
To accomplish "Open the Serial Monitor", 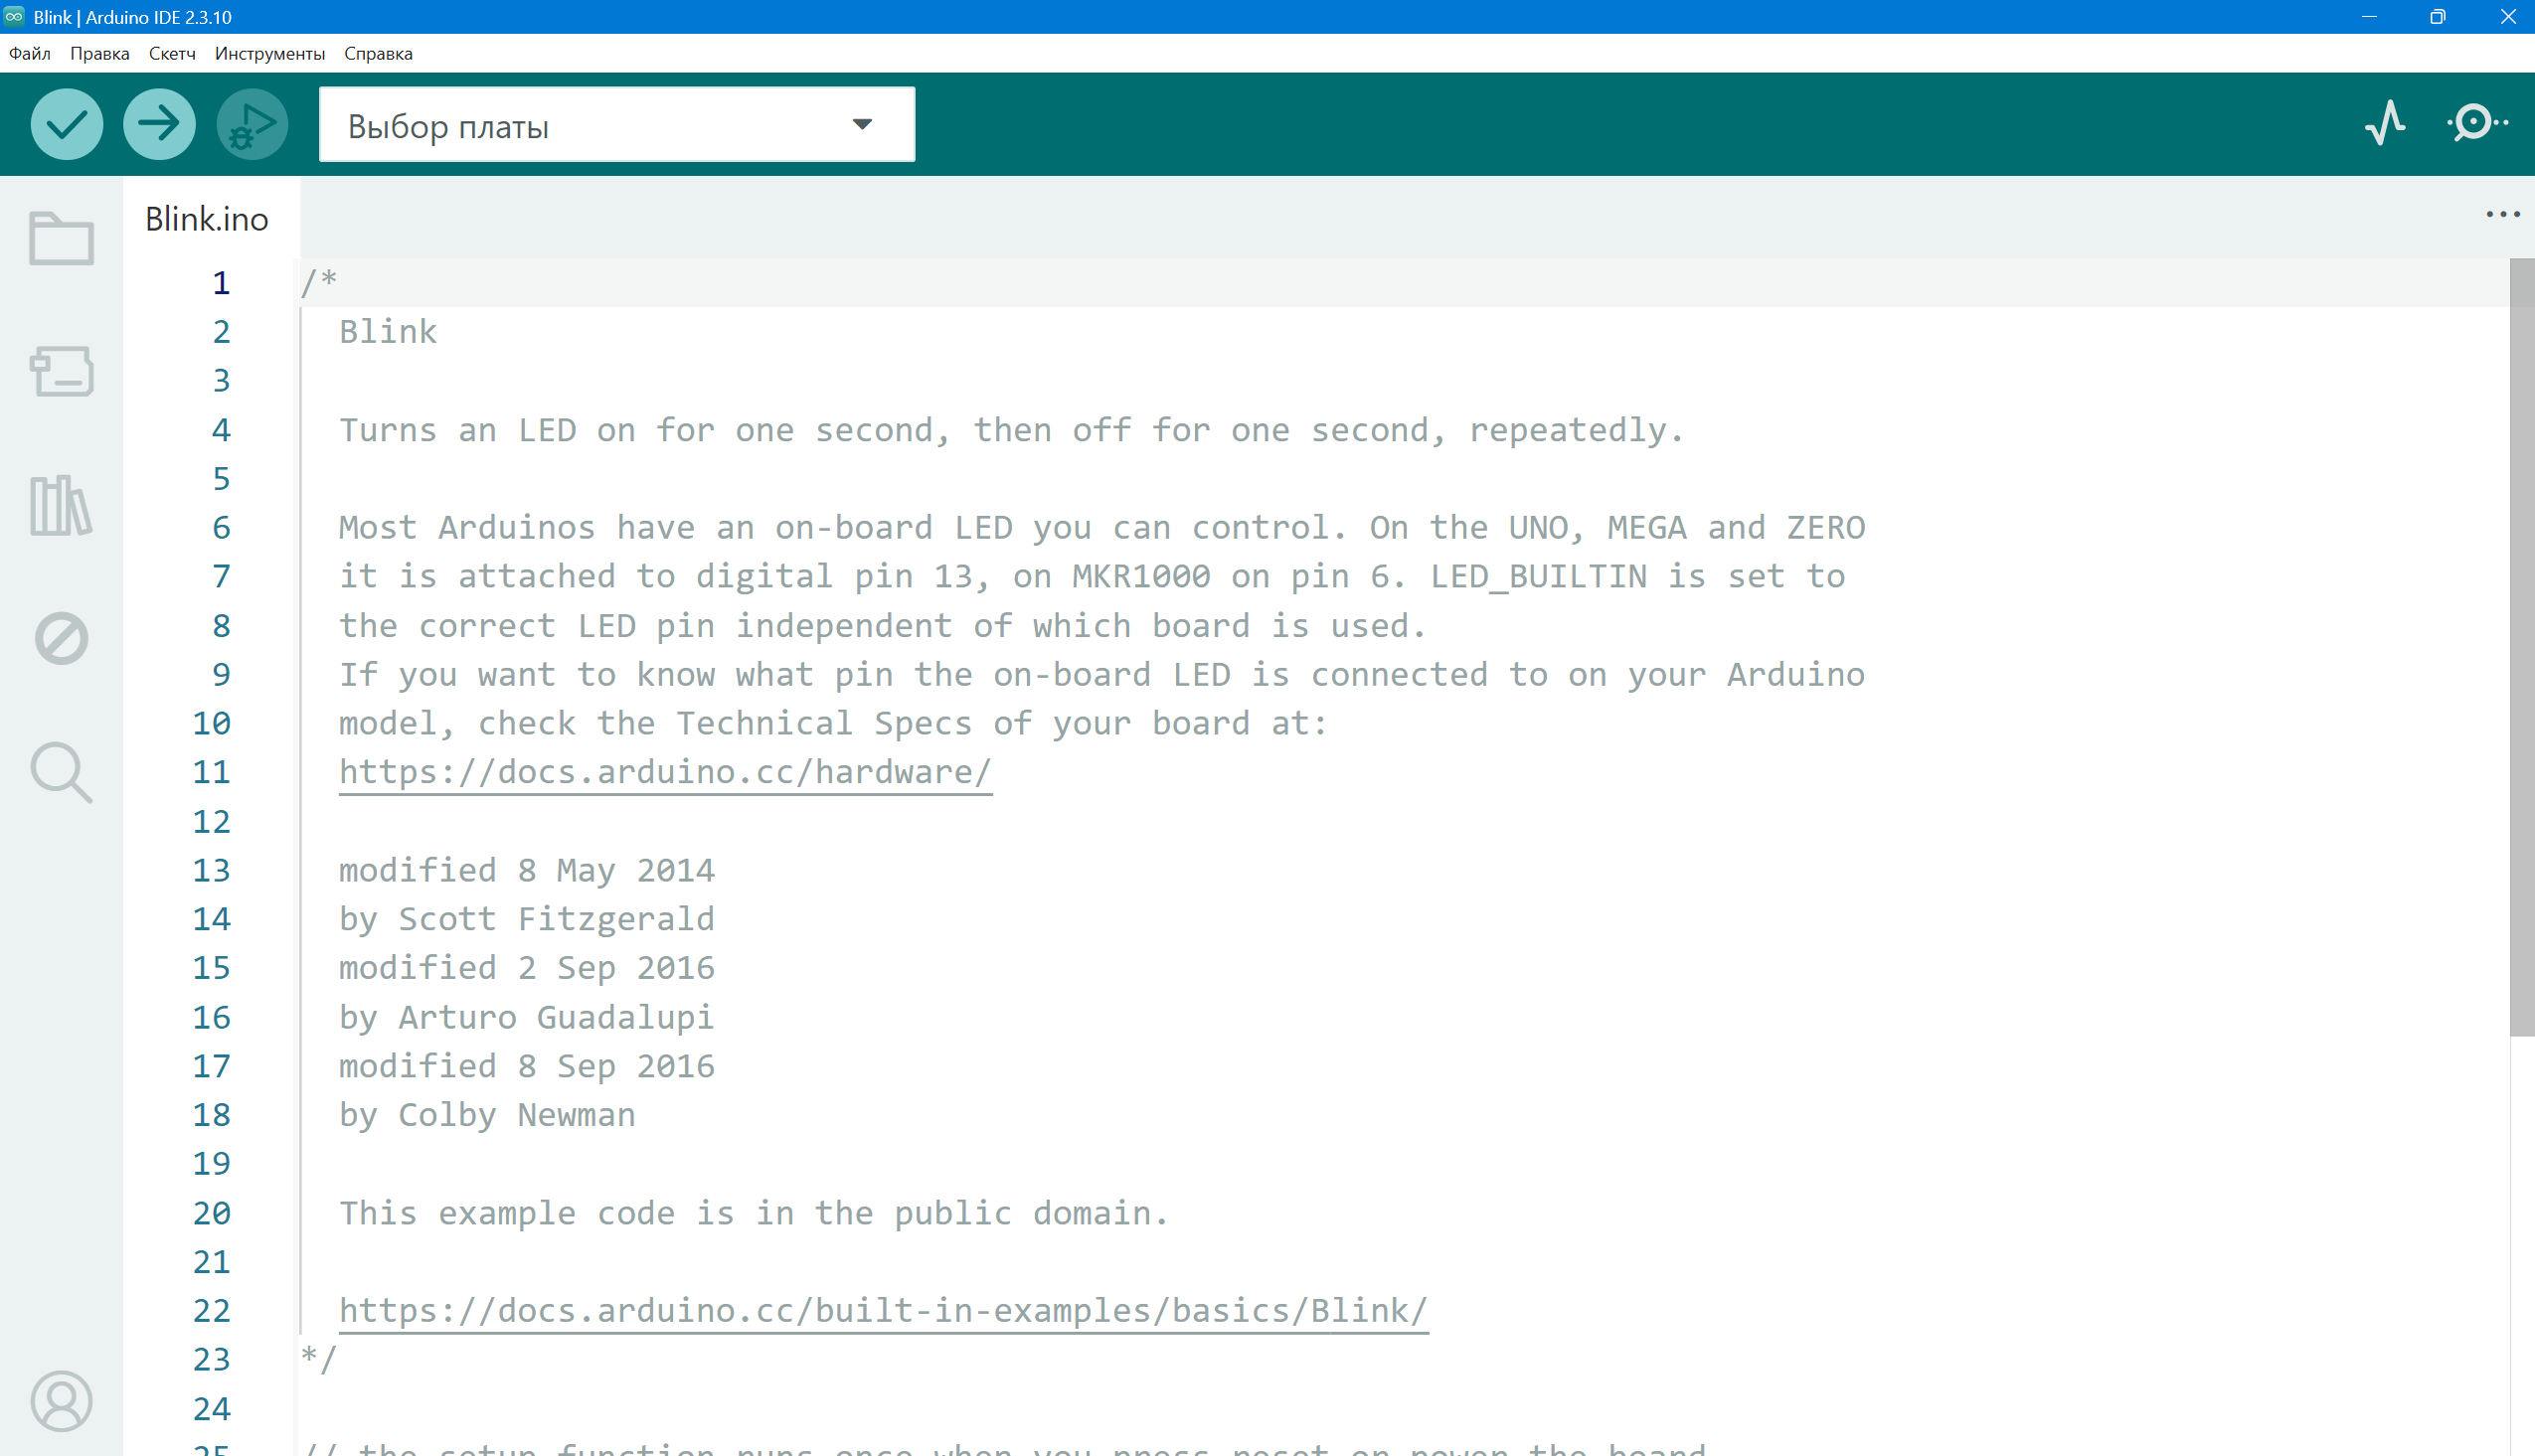I will tap(2477, 123).
